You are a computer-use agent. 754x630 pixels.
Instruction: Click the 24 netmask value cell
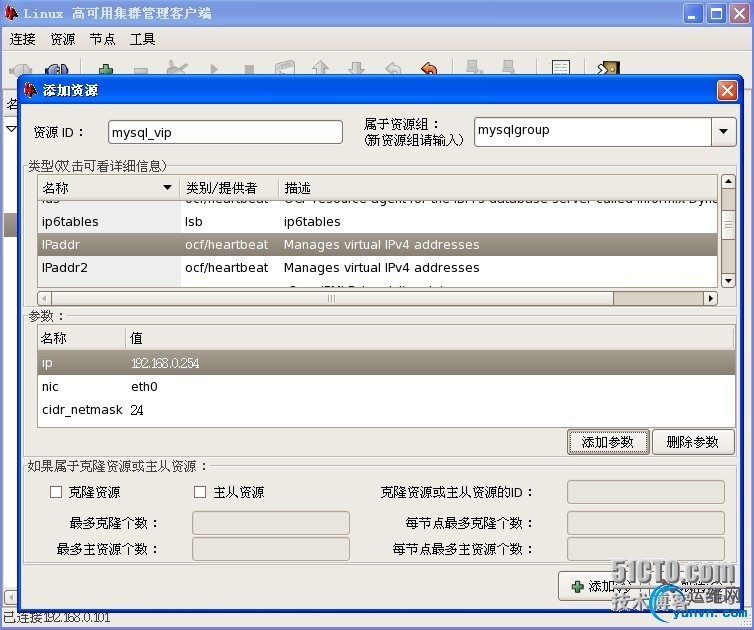tap(137, 410)
